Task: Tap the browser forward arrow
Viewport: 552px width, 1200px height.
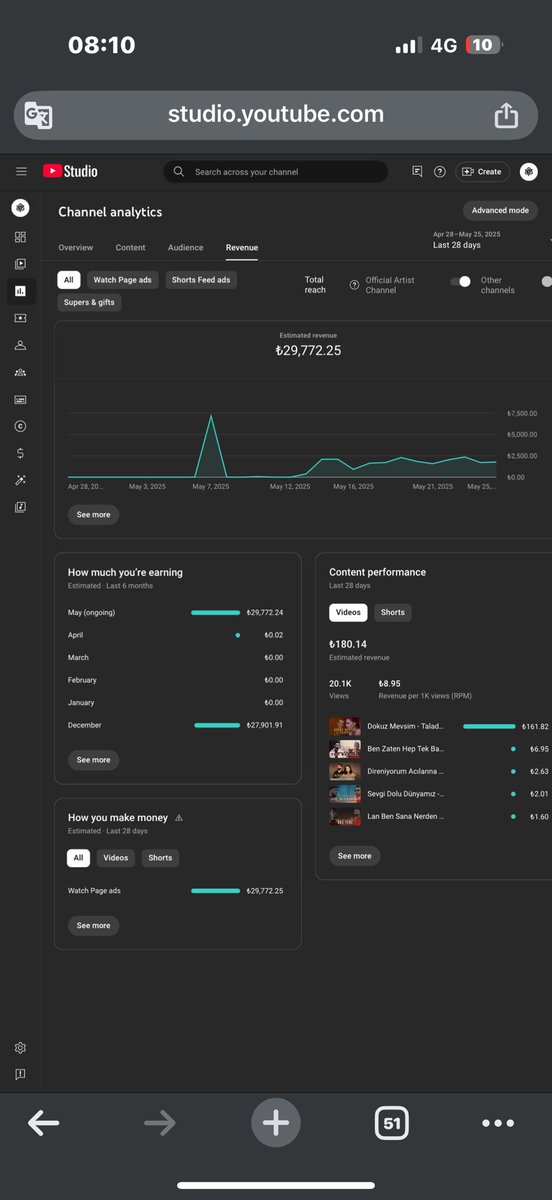Action: (159, 1123)
